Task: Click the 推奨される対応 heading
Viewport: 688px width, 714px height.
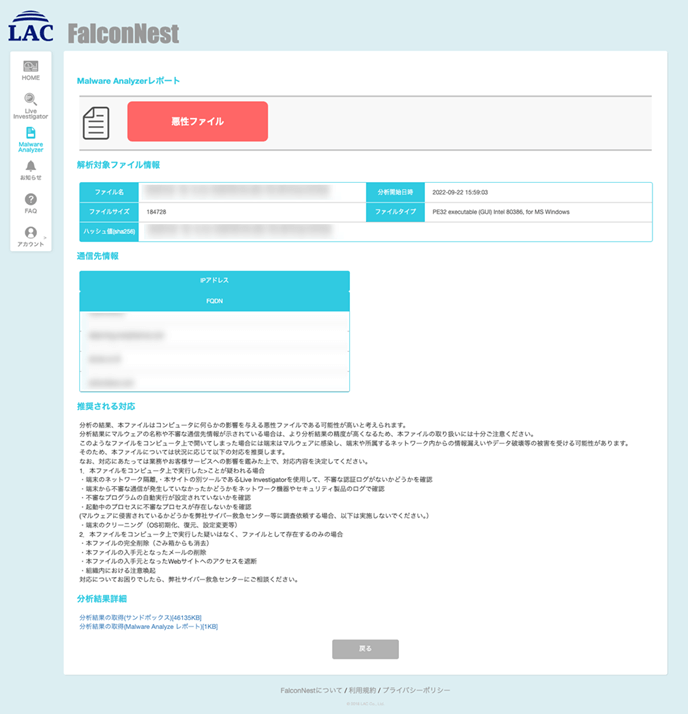Action: tap(106, 406)
